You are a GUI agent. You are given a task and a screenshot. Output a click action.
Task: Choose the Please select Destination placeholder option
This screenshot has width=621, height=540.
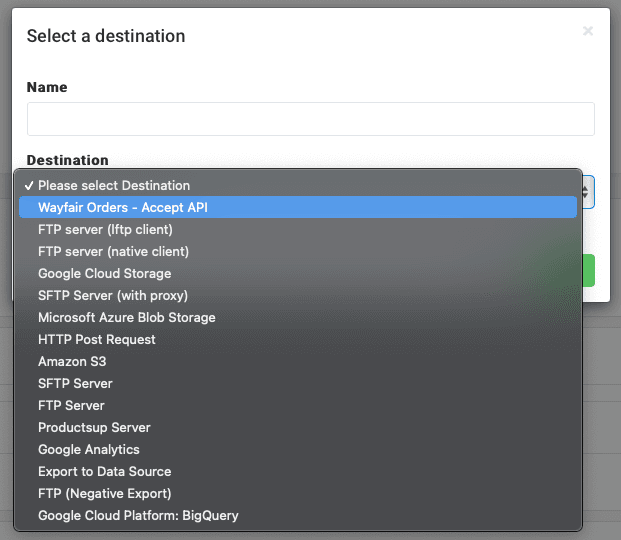(114, 185)
